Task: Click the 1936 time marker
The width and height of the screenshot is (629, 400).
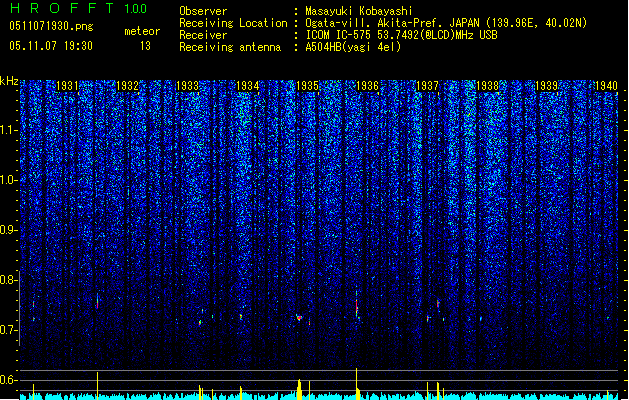Action: pyautogui.click(x=367, y=86)
